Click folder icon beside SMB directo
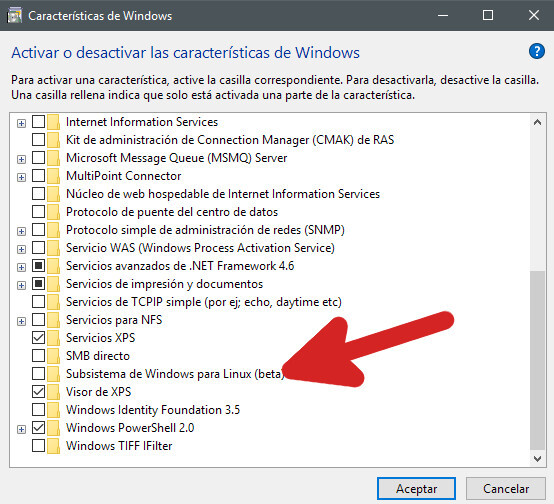 53,356
